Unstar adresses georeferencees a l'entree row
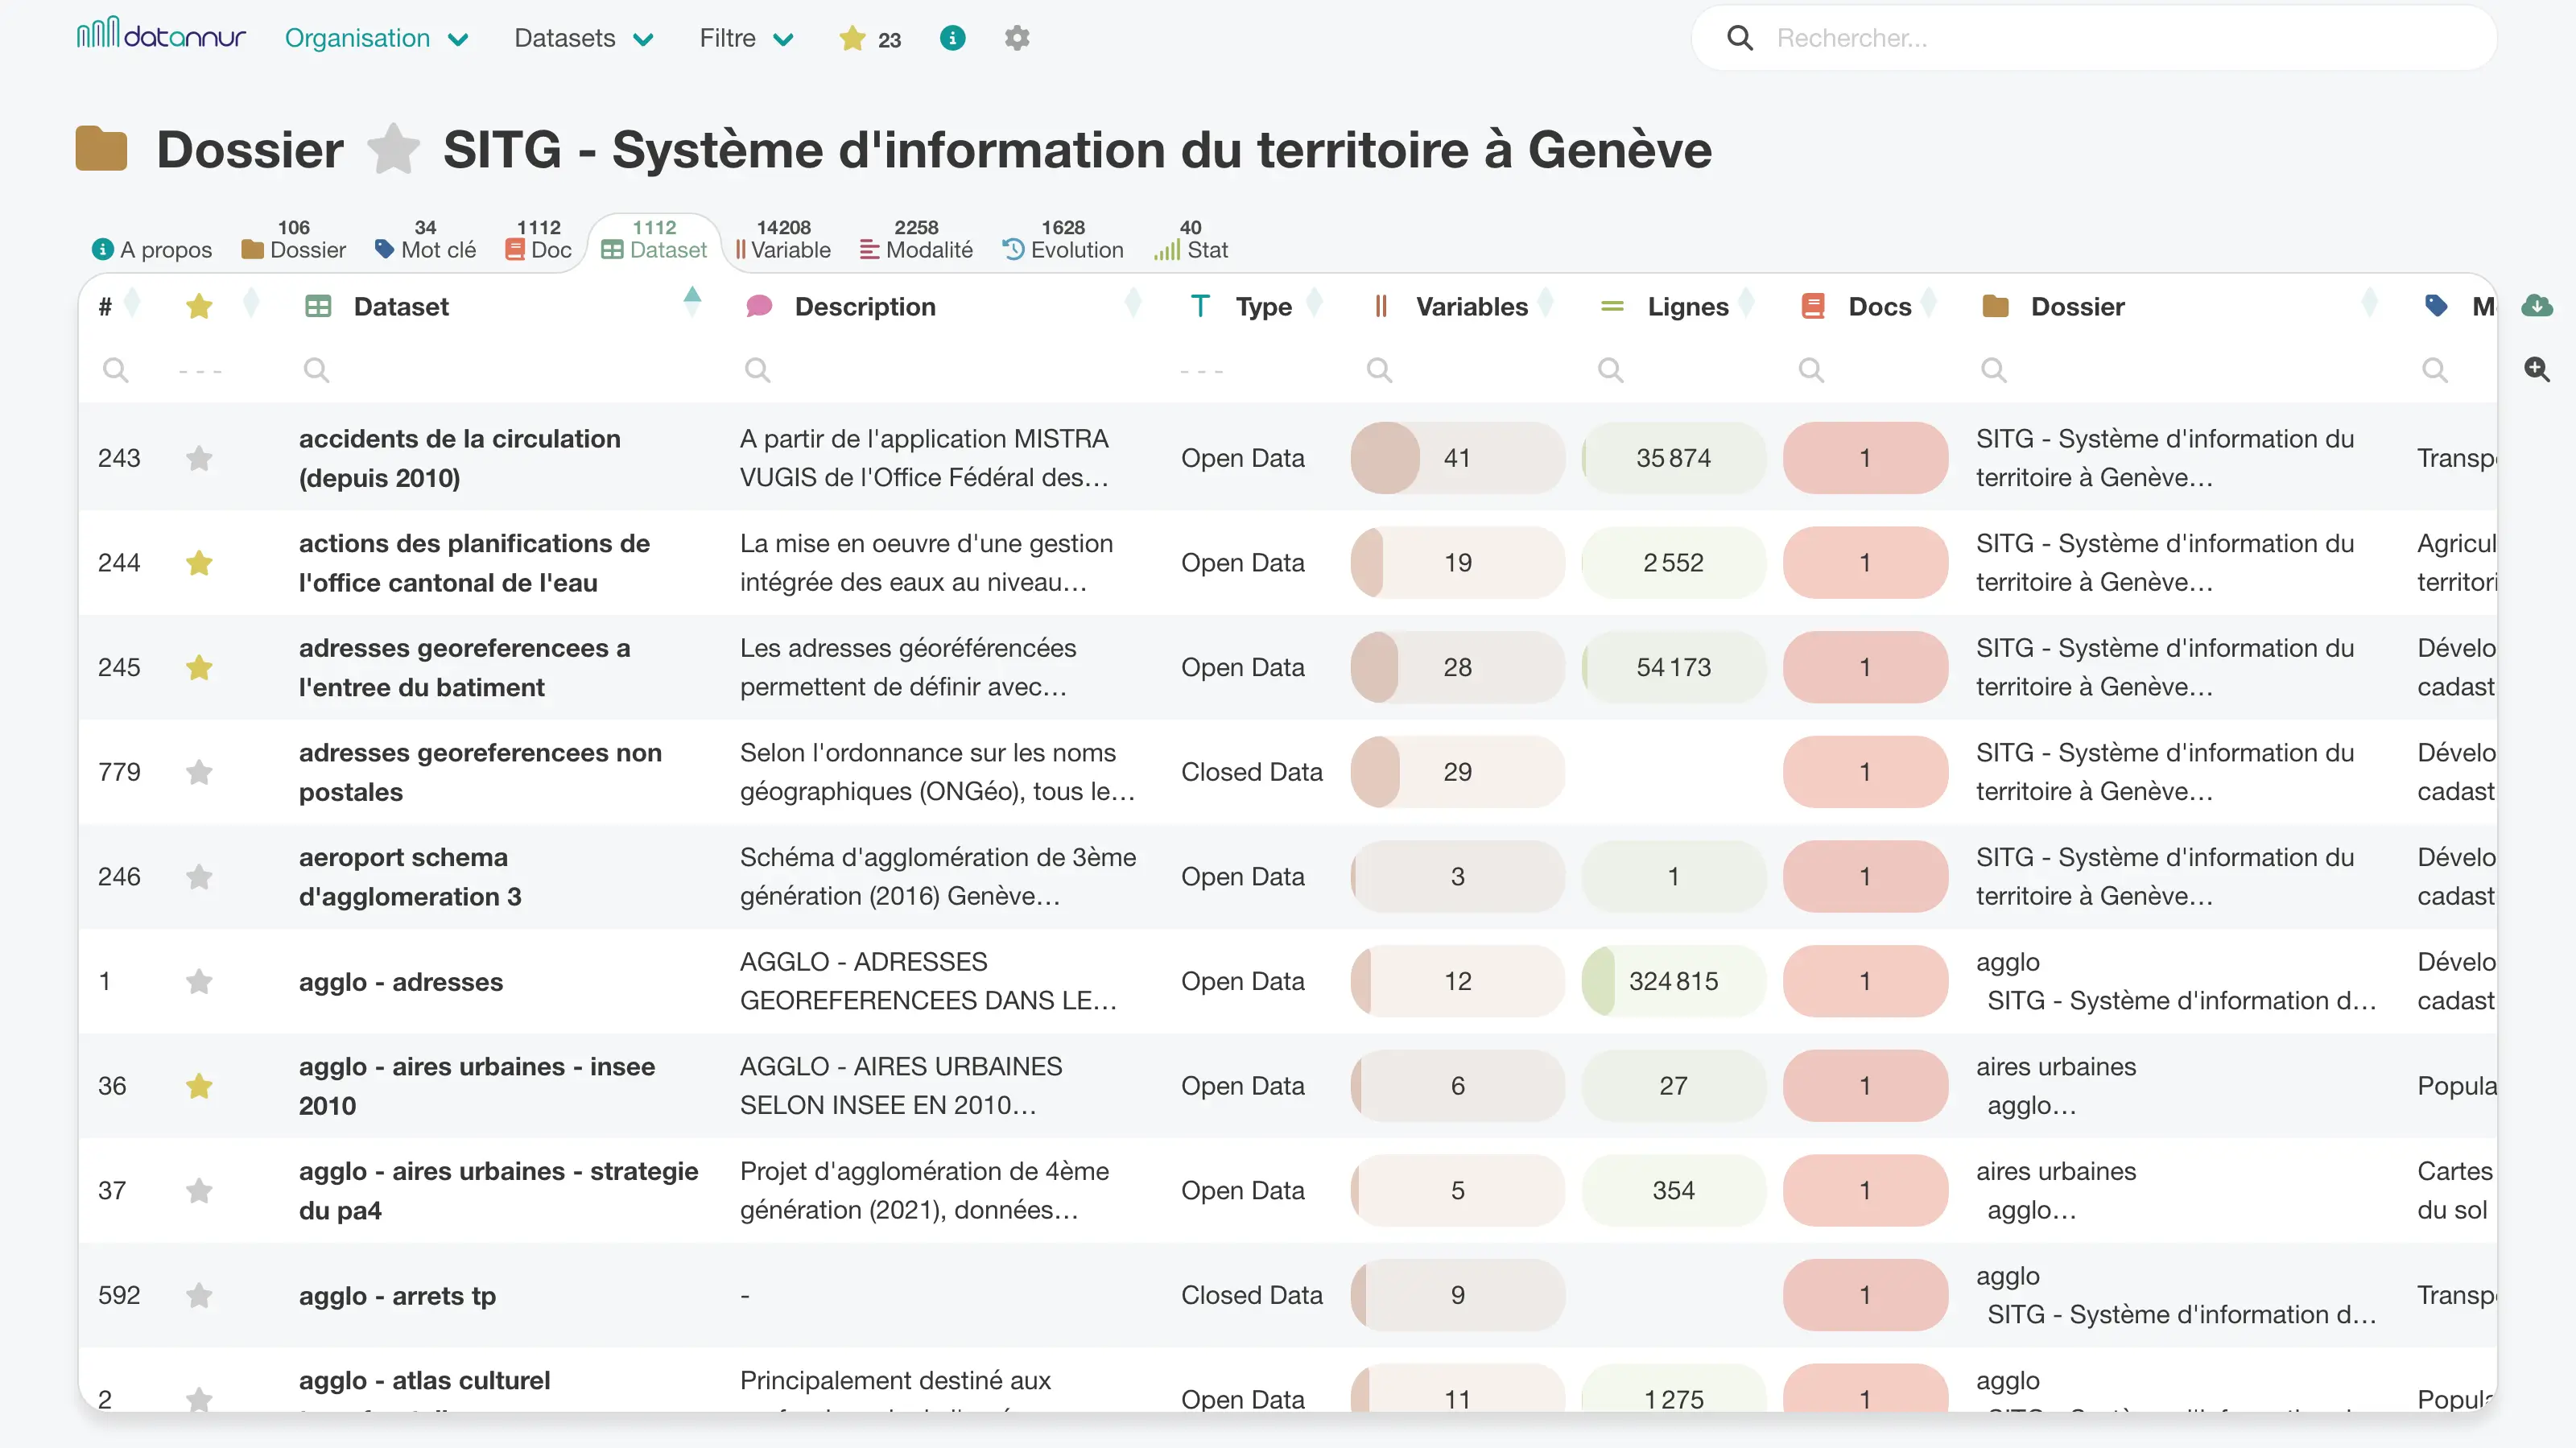Screen dimensions: 2576x1448 pyautogui.click(x=199, y=667)
